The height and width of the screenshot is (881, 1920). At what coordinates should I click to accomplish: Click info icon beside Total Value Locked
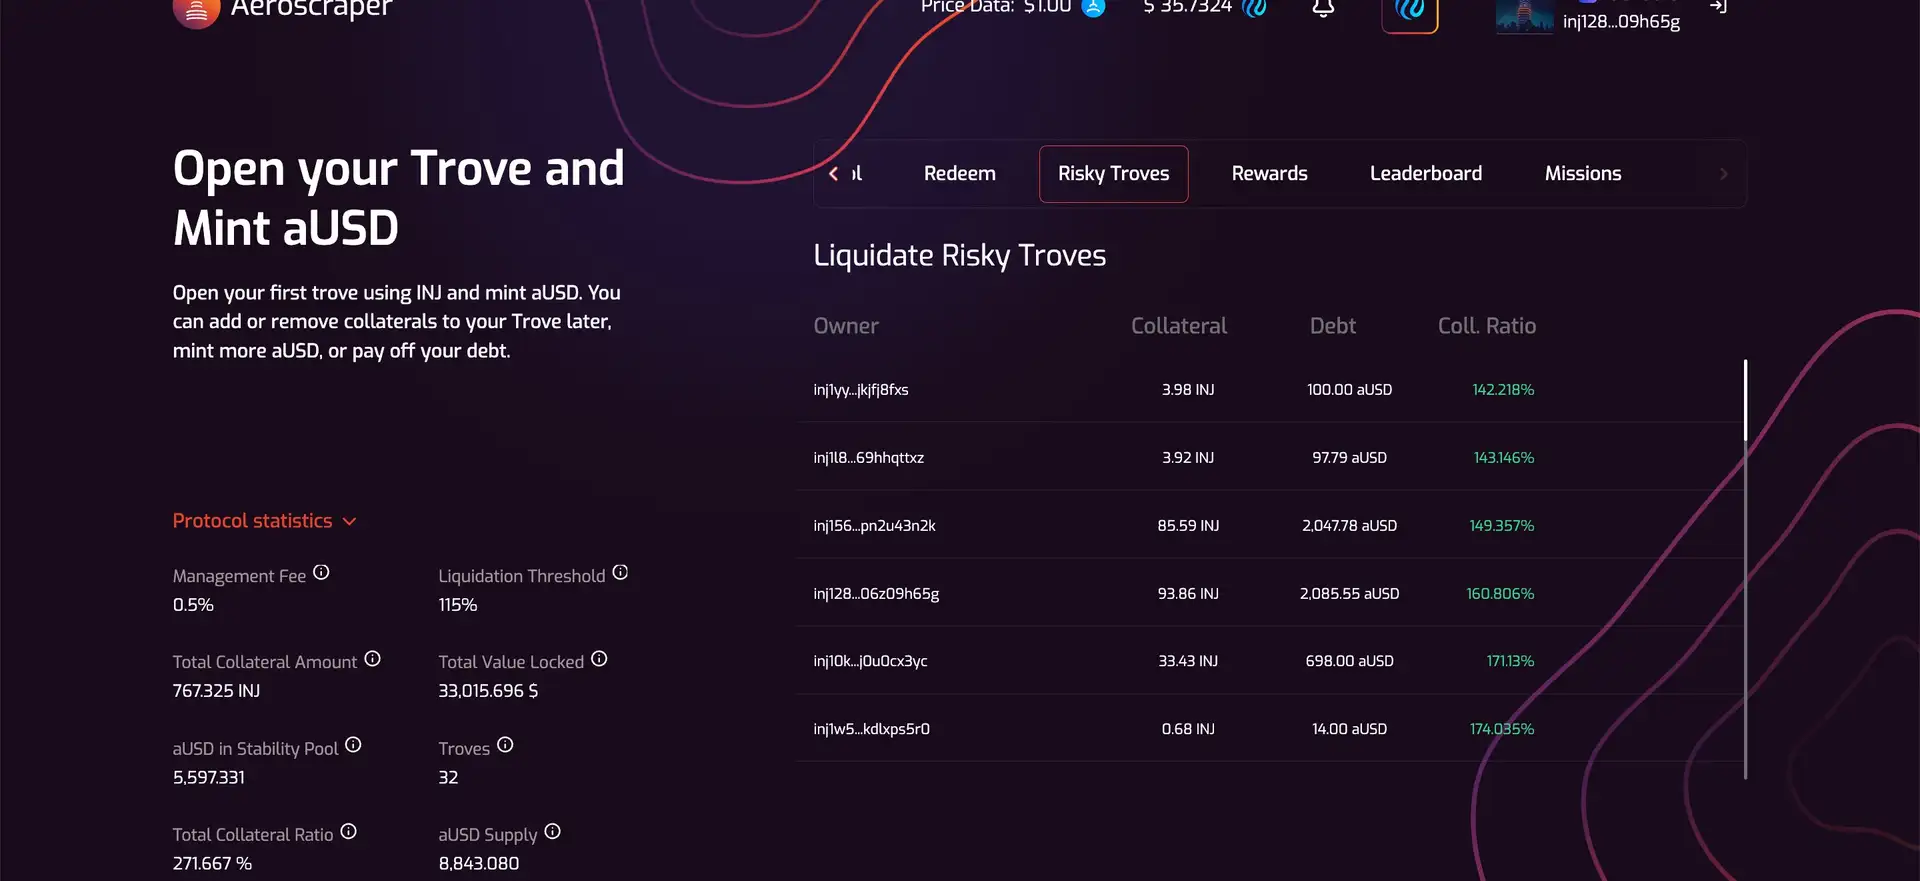click(599, 659)
